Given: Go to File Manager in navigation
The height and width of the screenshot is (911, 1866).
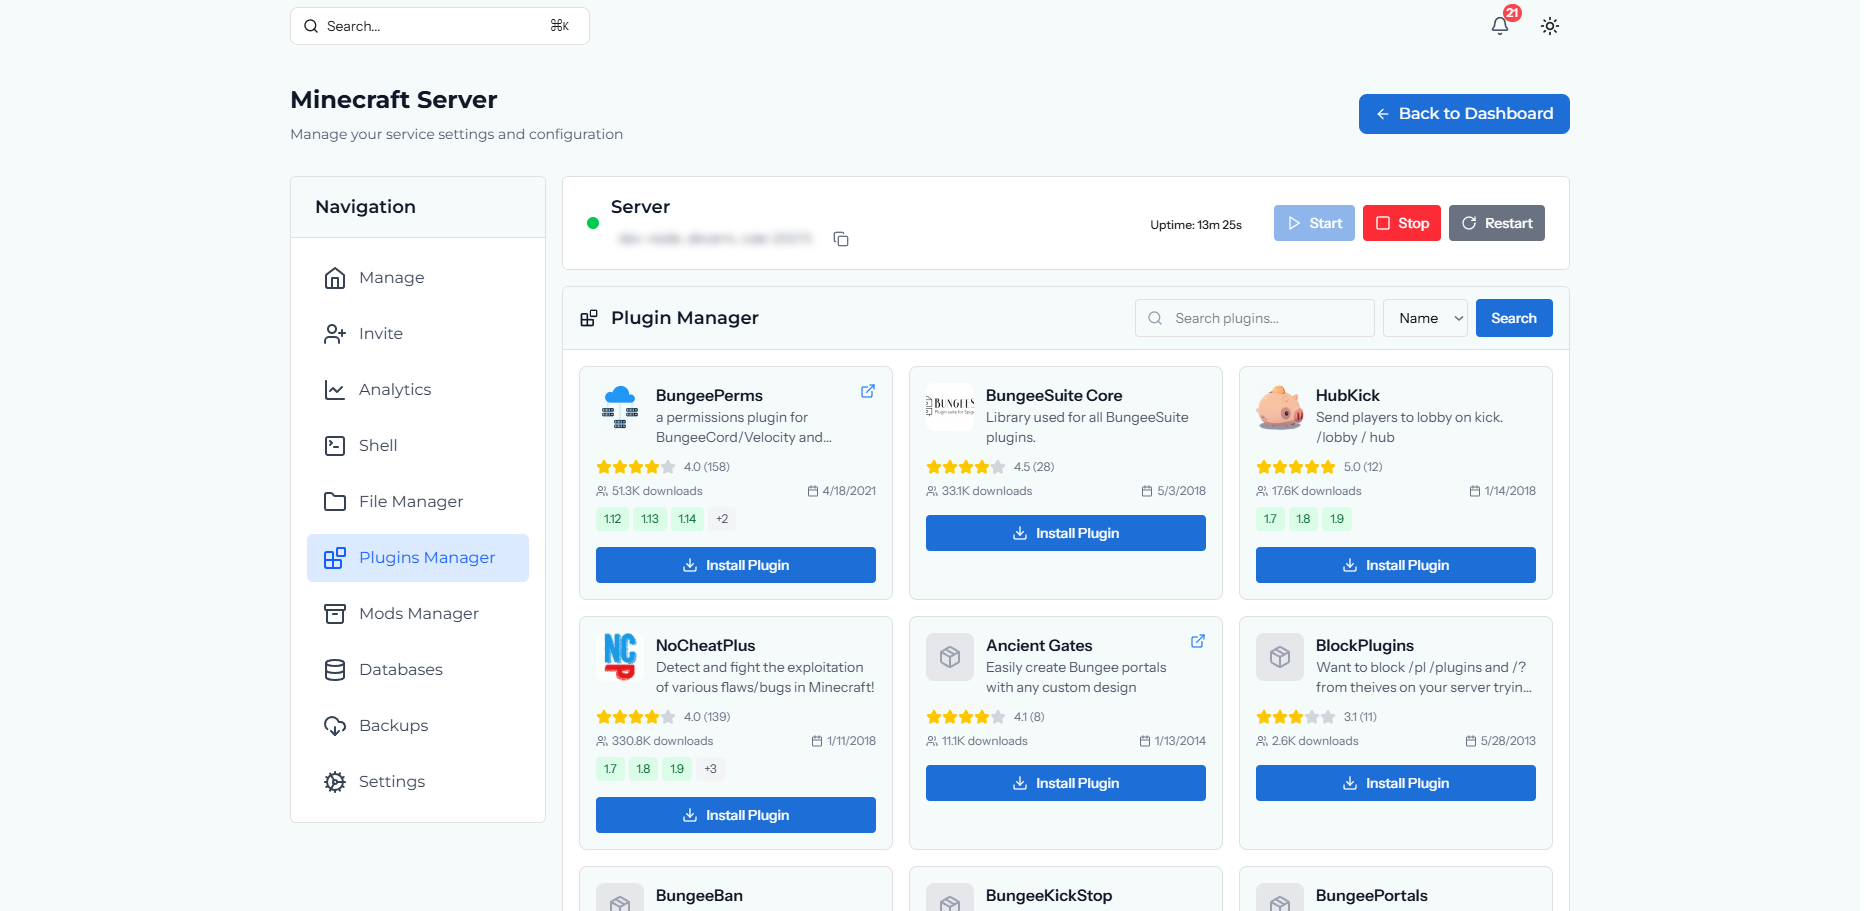Looking at the screenshot, I should pos(418,502).
